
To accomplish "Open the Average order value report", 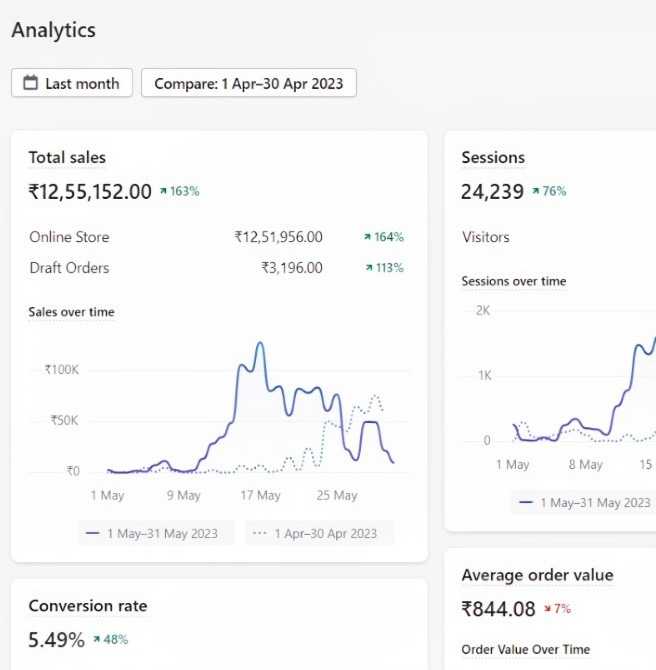I will coord(537,575).
